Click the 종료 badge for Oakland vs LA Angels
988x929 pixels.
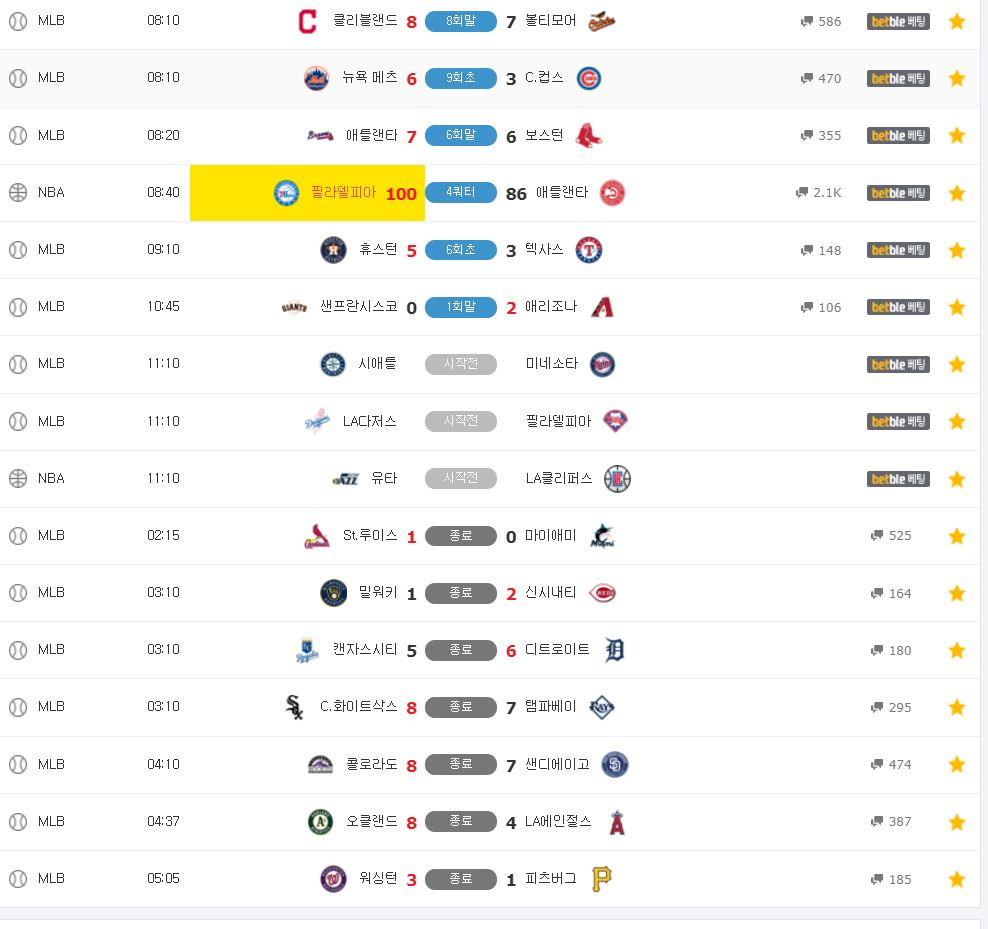click(x=461, y=821)
